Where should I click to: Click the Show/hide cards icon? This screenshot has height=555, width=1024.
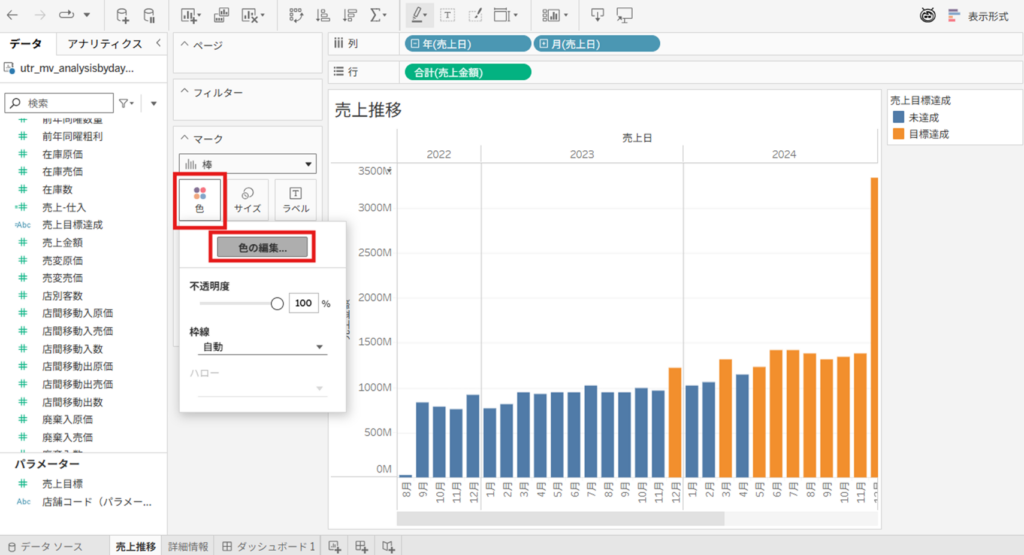551,15
